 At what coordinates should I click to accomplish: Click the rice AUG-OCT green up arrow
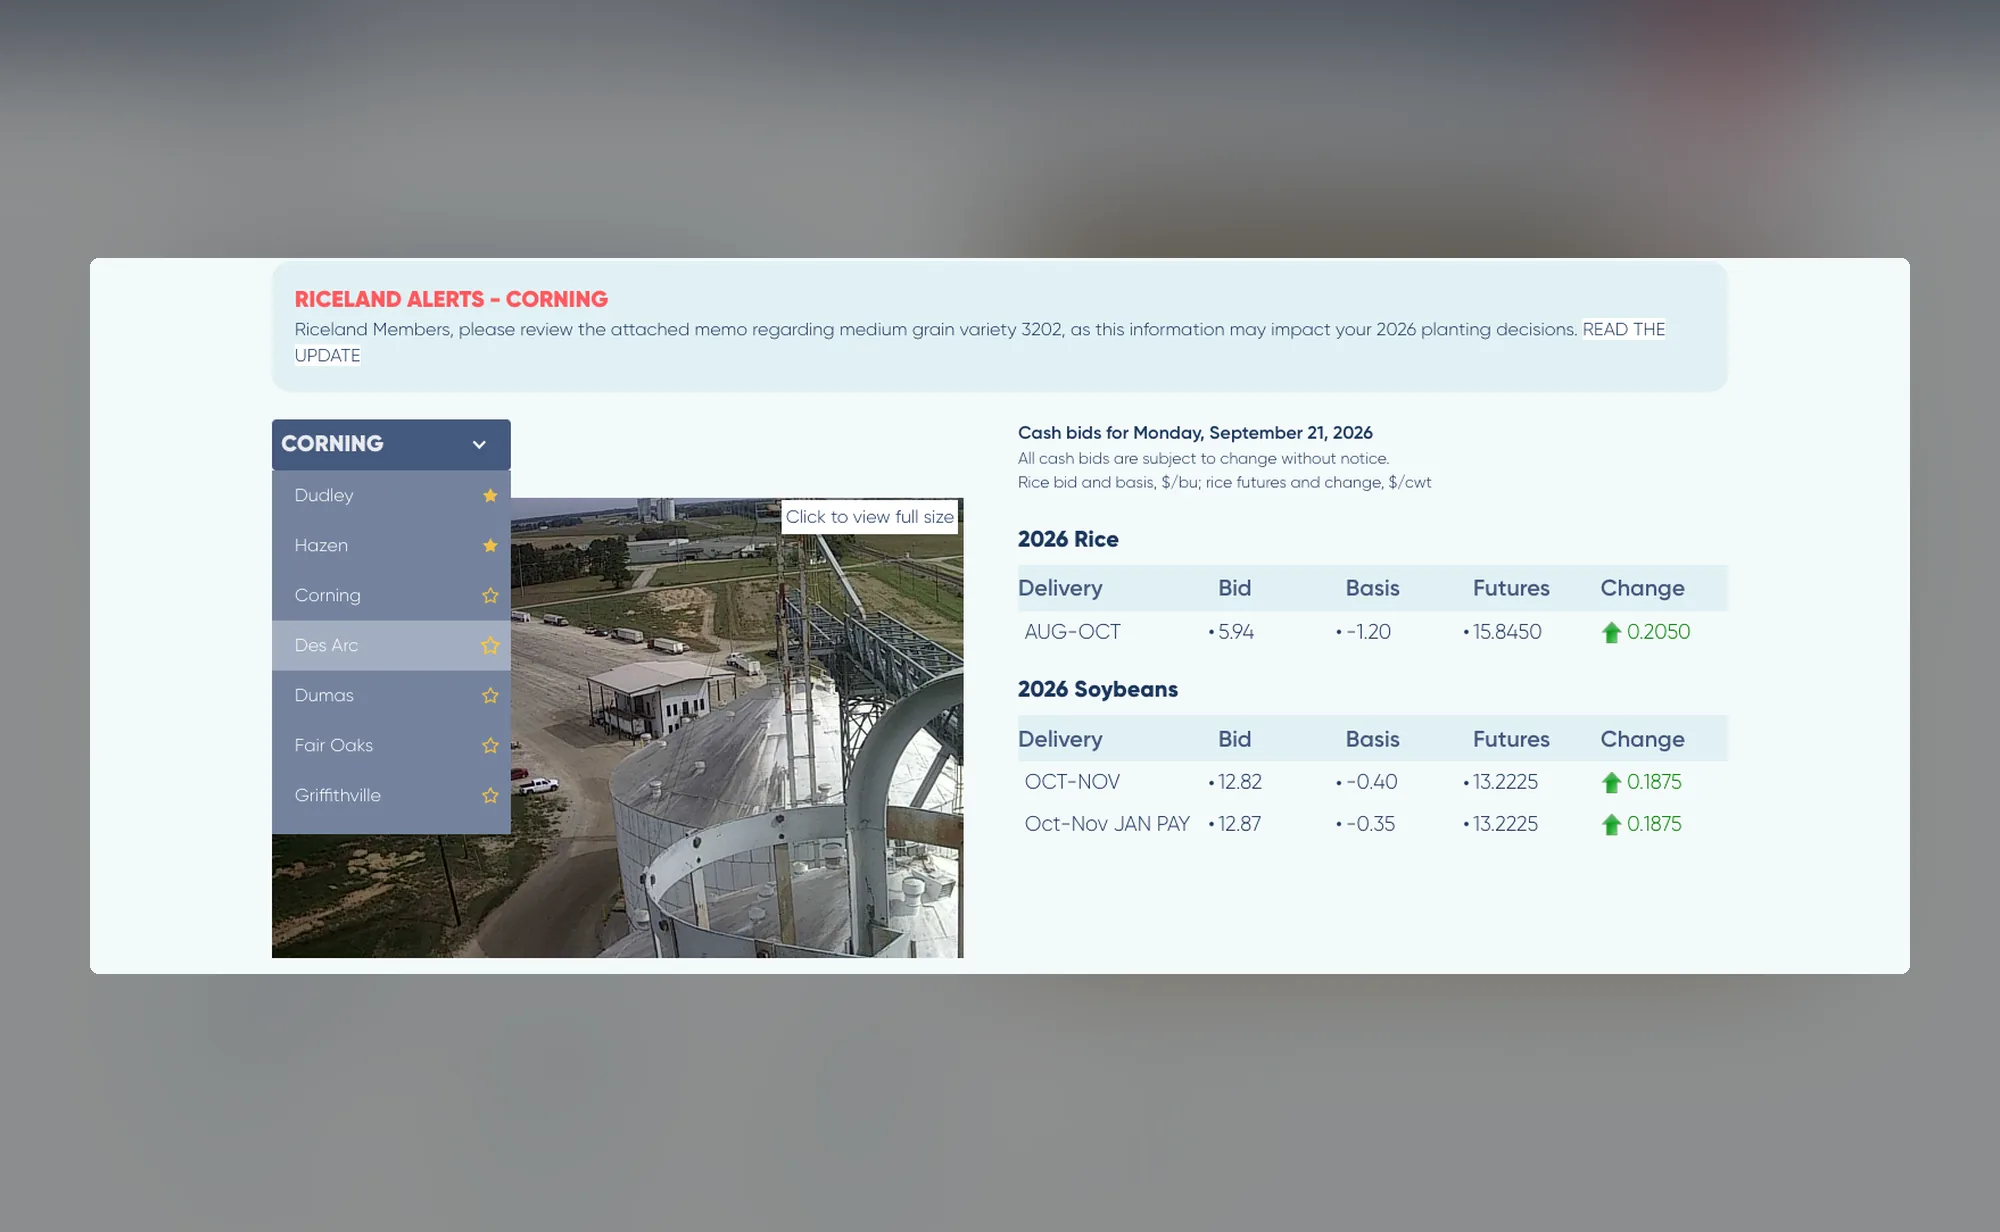[1610, 632]
